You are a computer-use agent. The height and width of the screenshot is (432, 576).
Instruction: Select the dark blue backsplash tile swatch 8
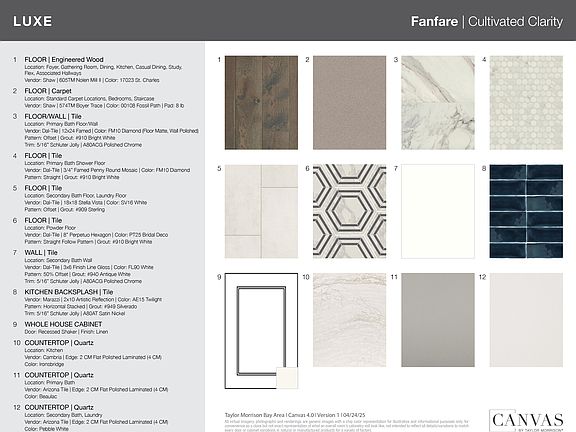pos(526,211)
